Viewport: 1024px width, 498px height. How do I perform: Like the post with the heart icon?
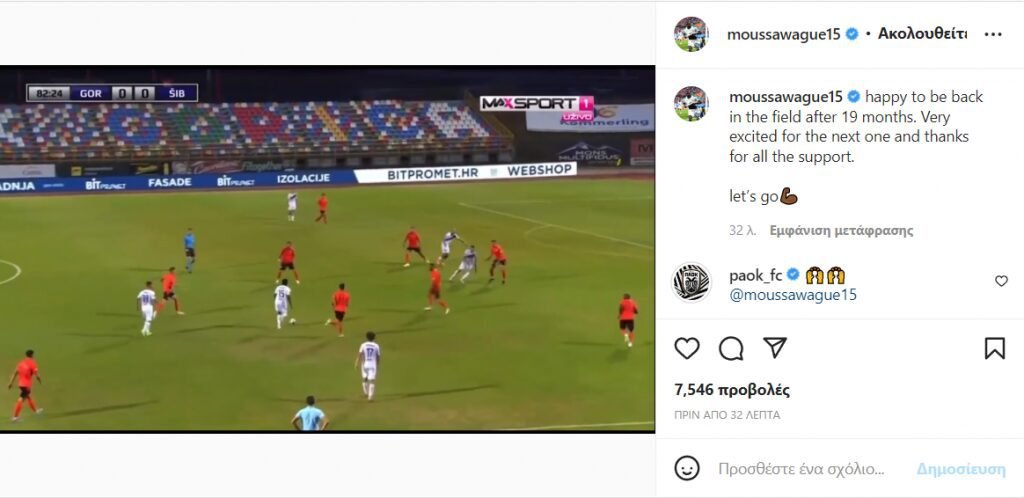(x=686, y=349)
